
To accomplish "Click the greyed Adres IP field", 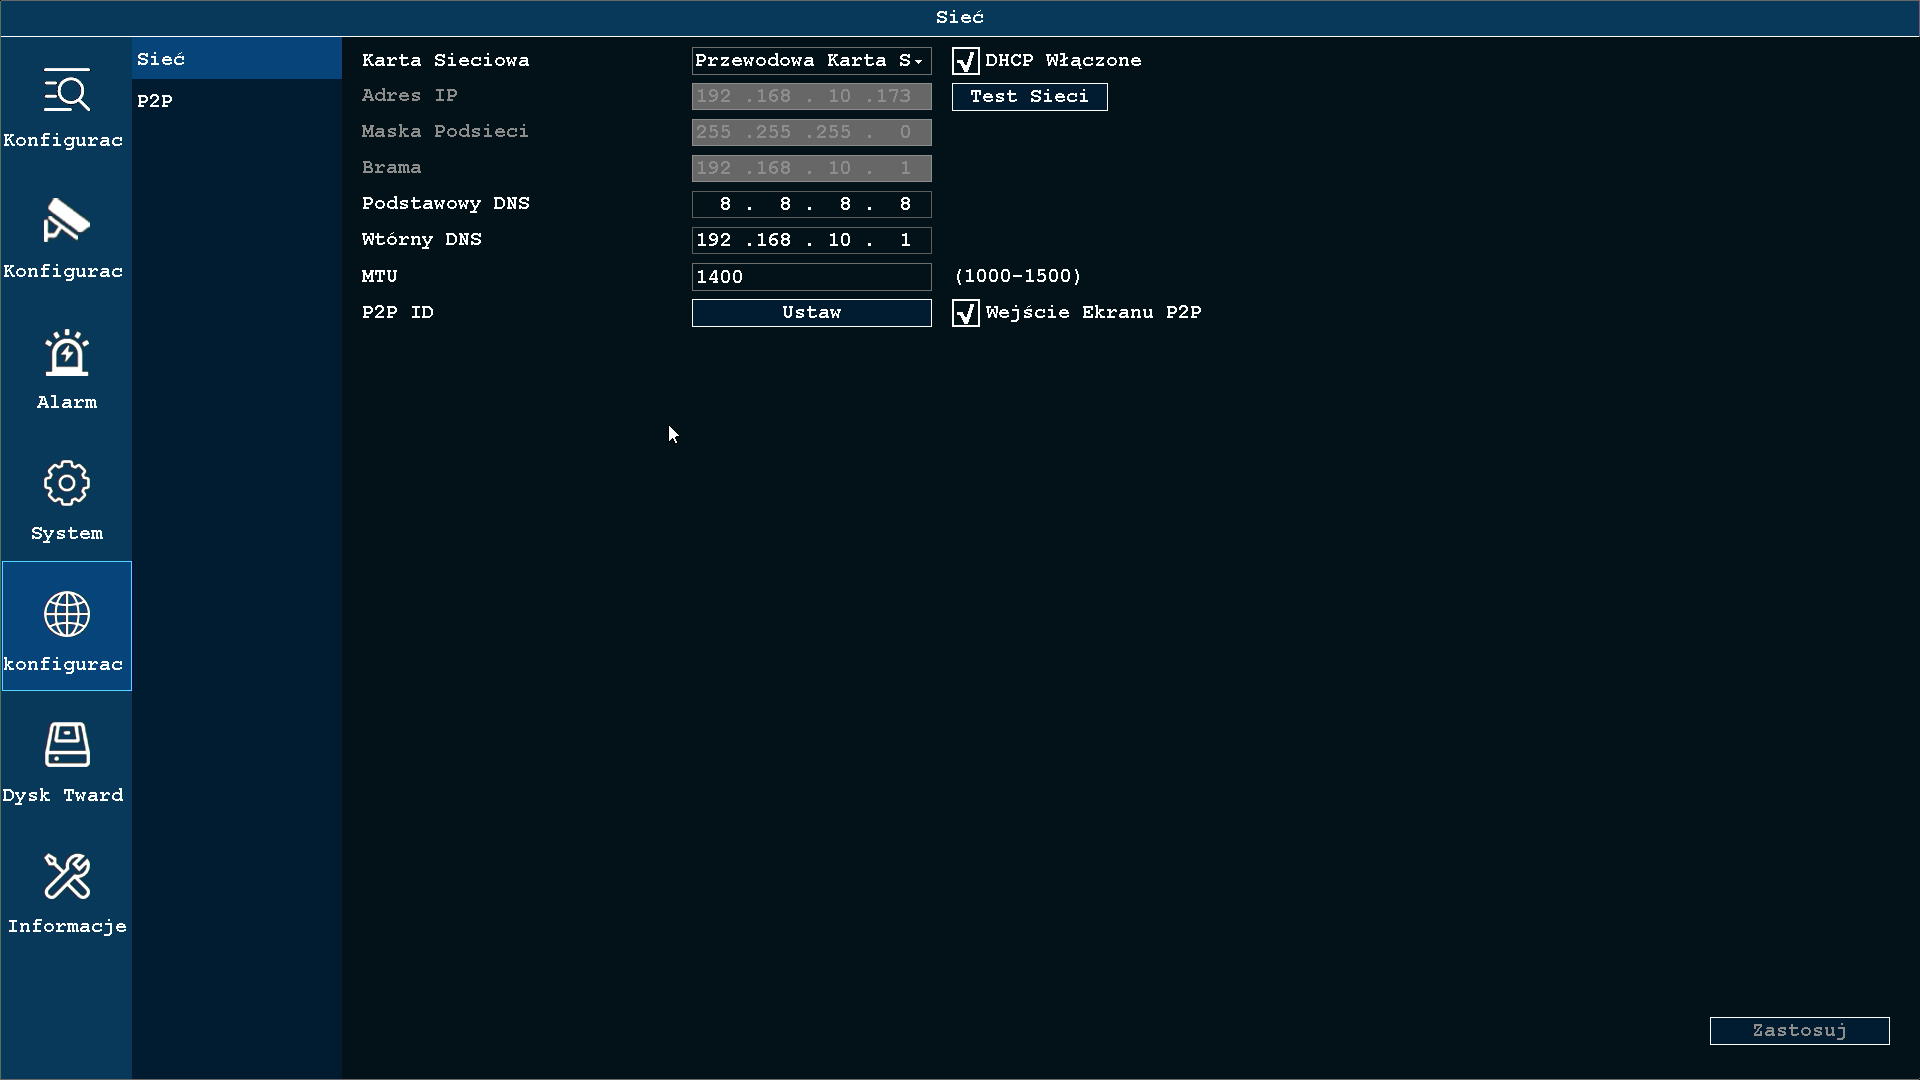I will coord(811,97).
